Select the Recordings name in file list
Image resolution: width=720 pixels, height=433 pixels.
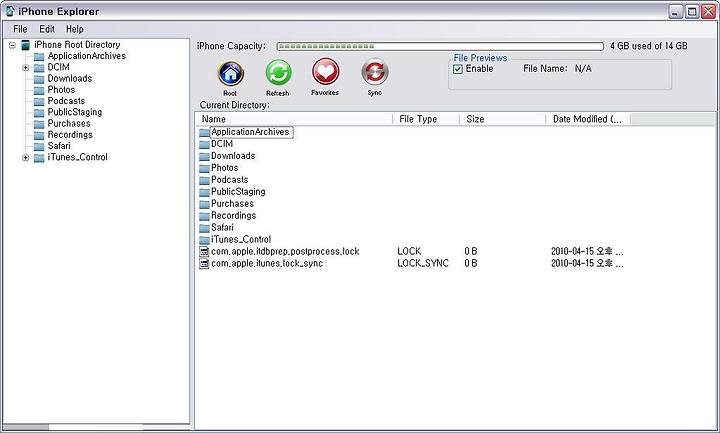click(233, 216)
